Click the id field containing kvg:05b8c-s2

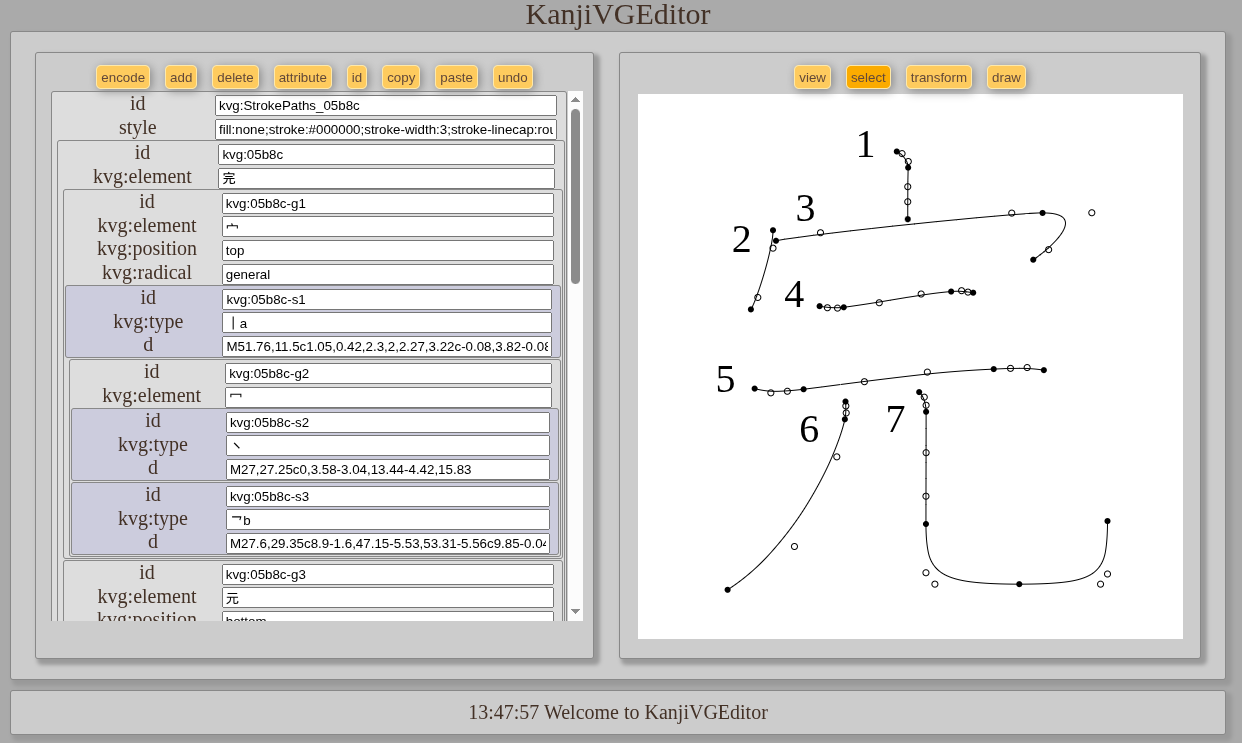pyautogui.click(x=388, y=422)
